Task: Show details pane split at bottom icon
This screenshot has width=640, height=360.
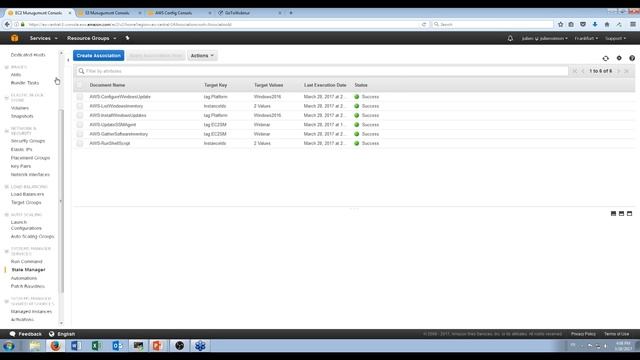Action: click(613, 213)
